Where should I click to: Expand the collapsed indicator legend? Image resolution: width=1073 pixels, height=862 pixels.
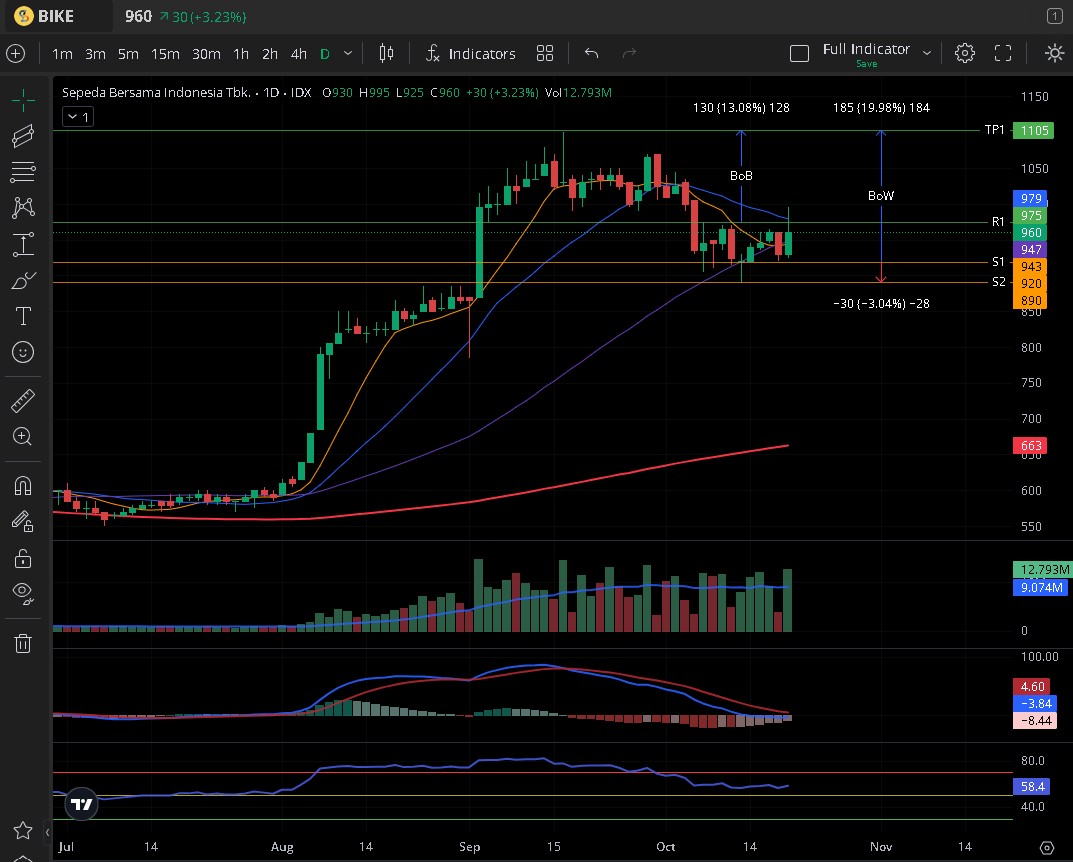click(x=77, y=117)
